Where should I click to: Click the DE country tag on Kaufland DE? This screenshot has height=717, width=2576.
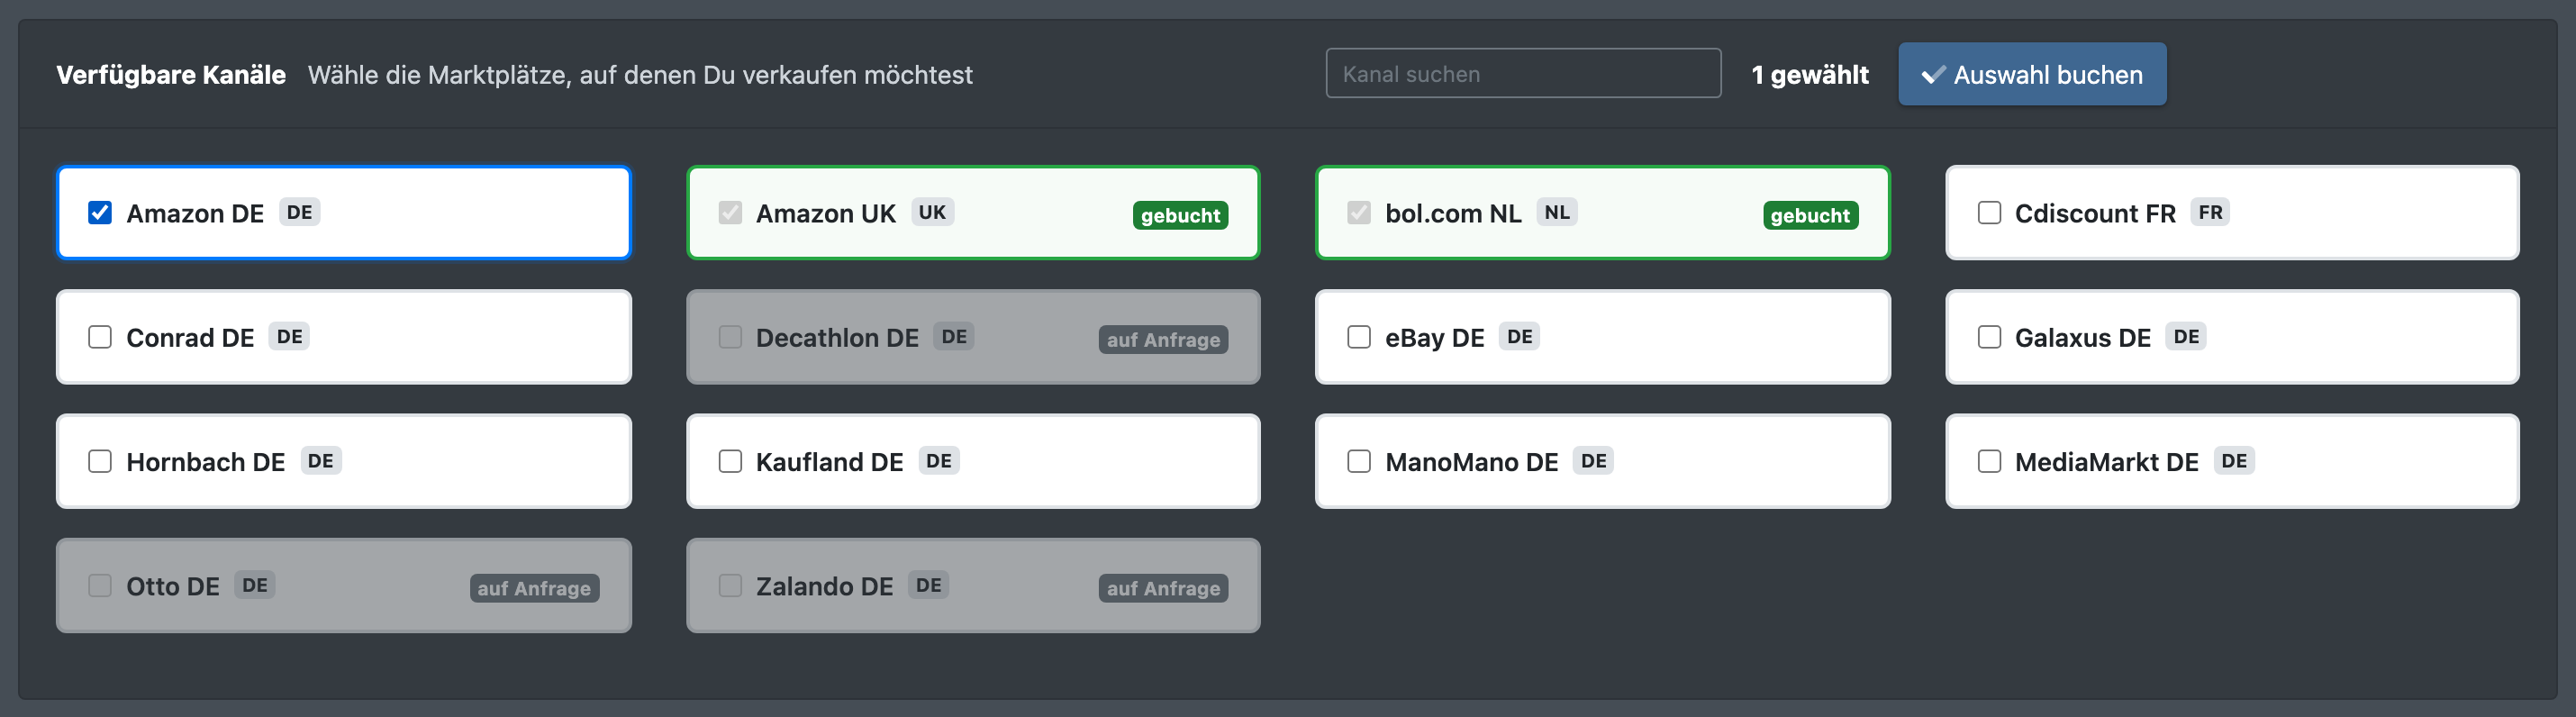pyautogui.click(x=938, y=460)
